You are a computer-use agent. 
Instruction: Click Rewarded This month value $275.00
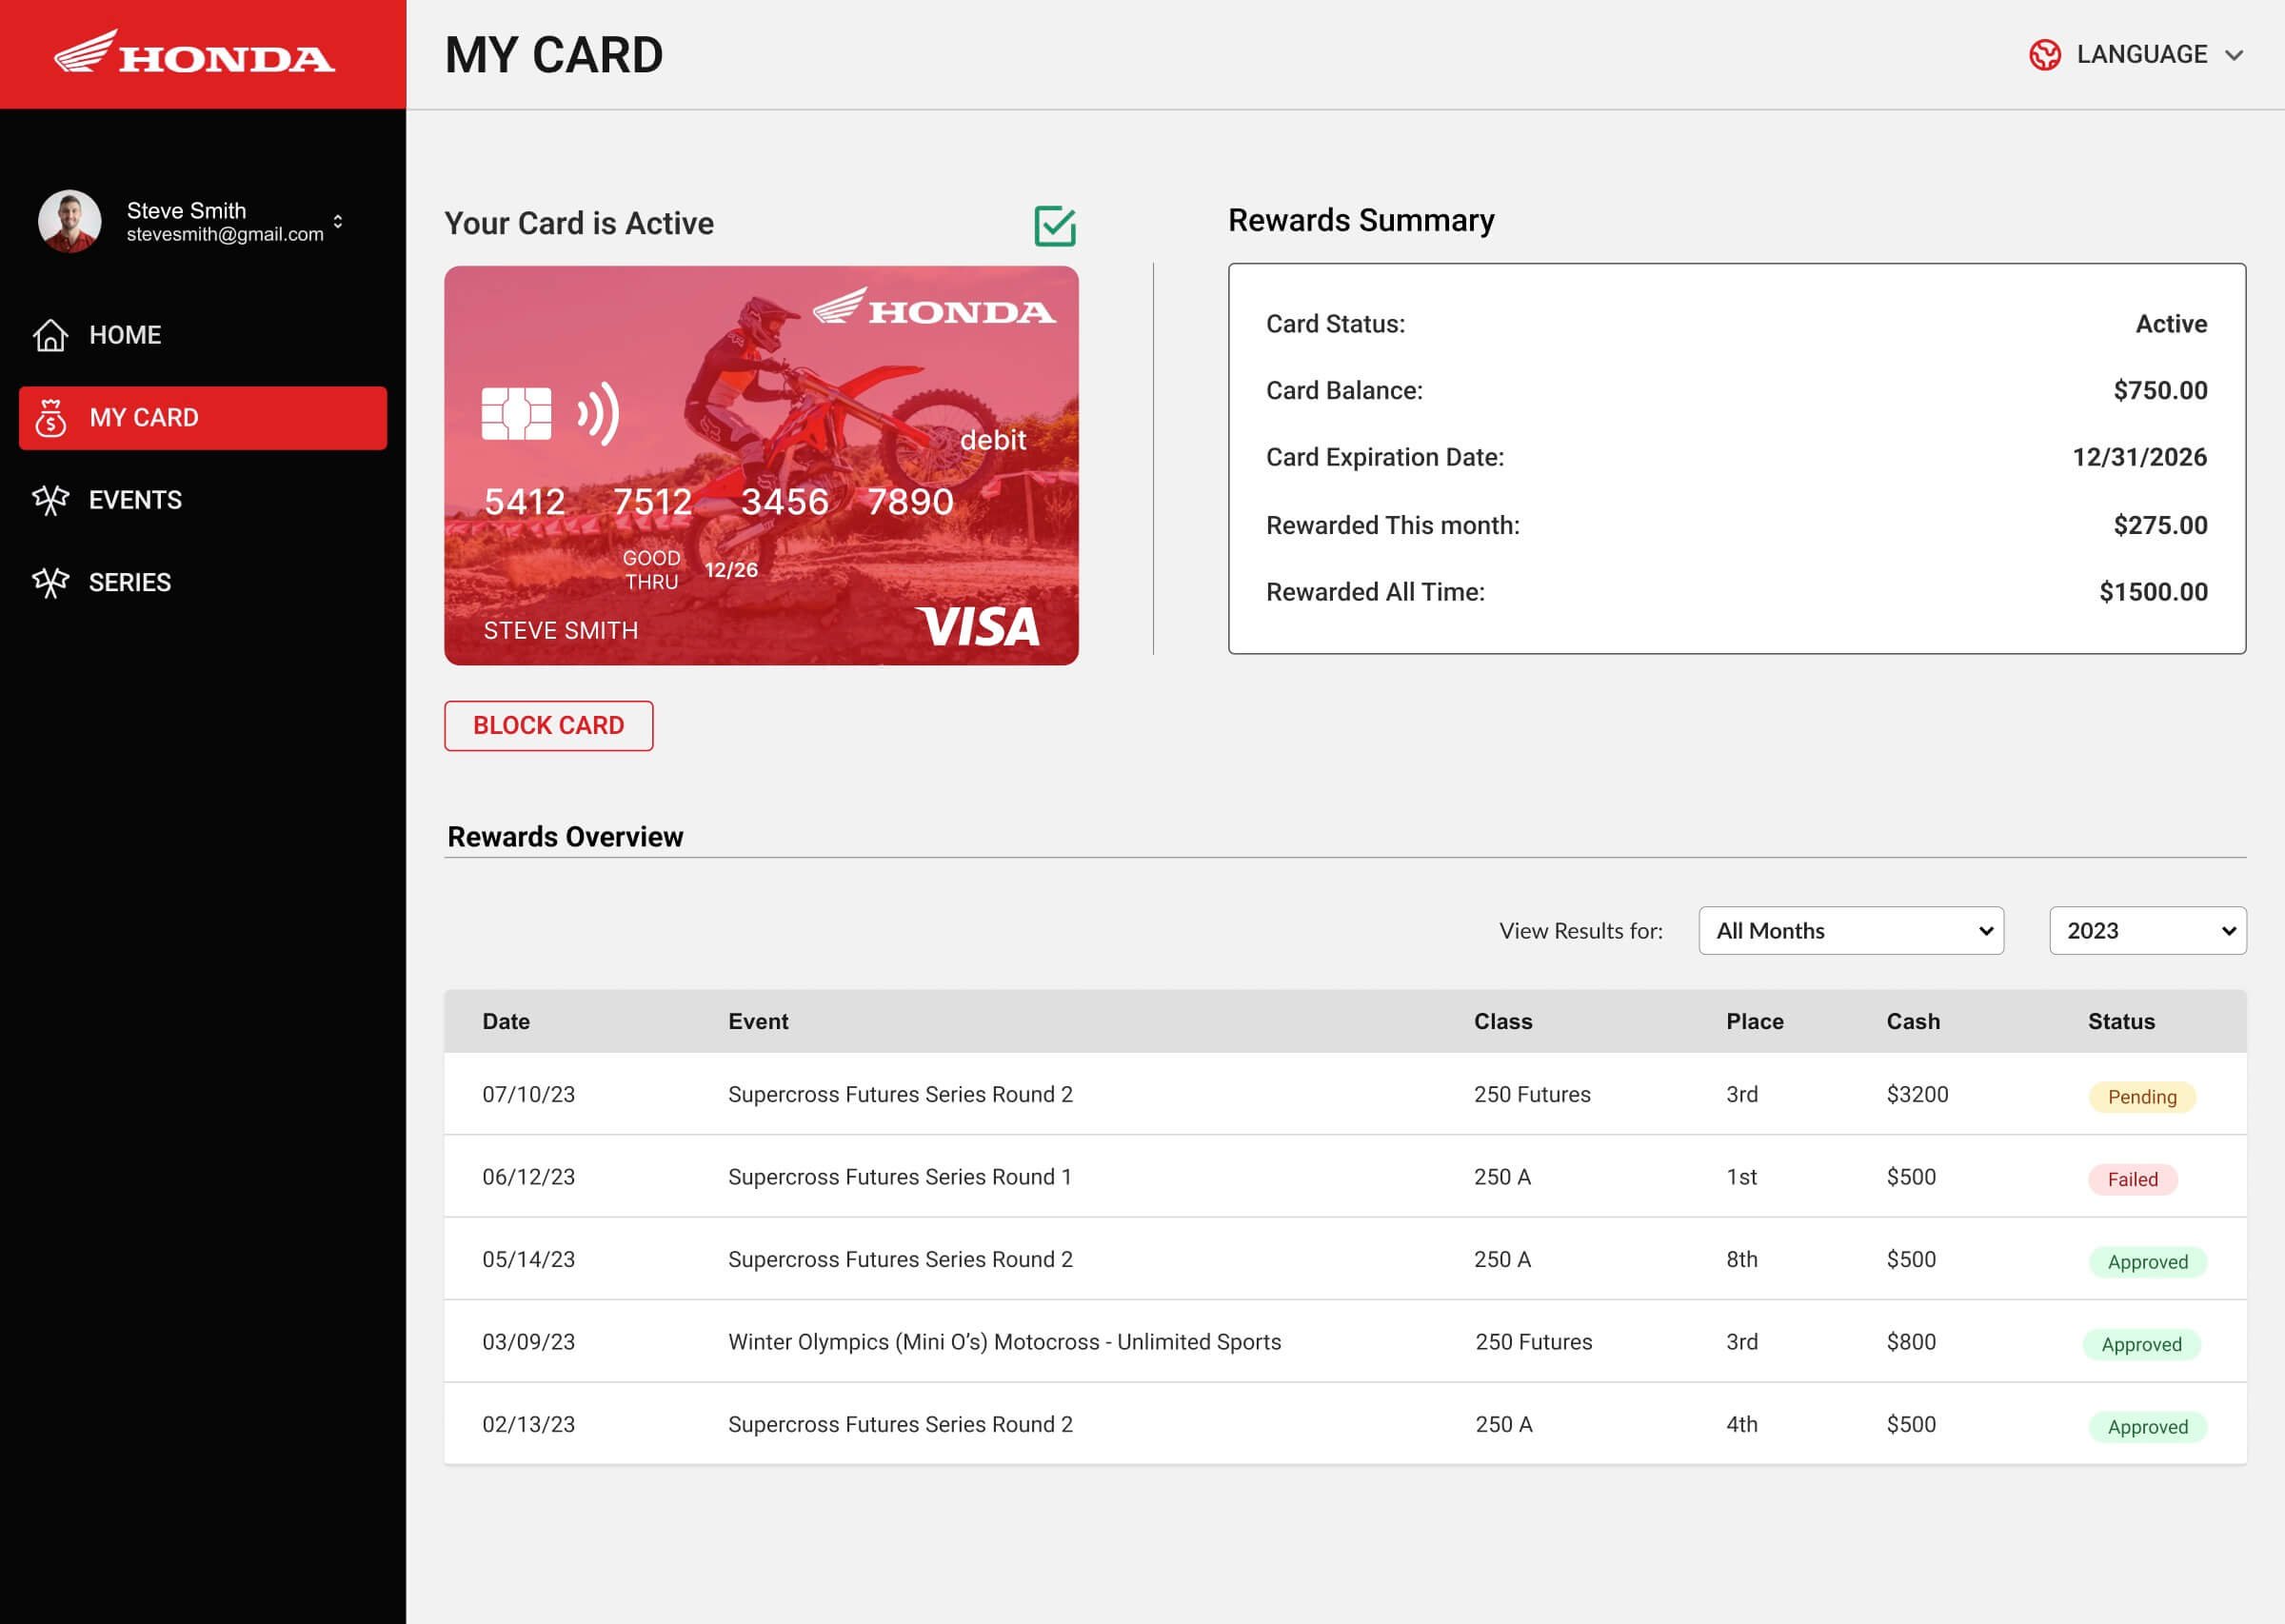(2161, 525)
